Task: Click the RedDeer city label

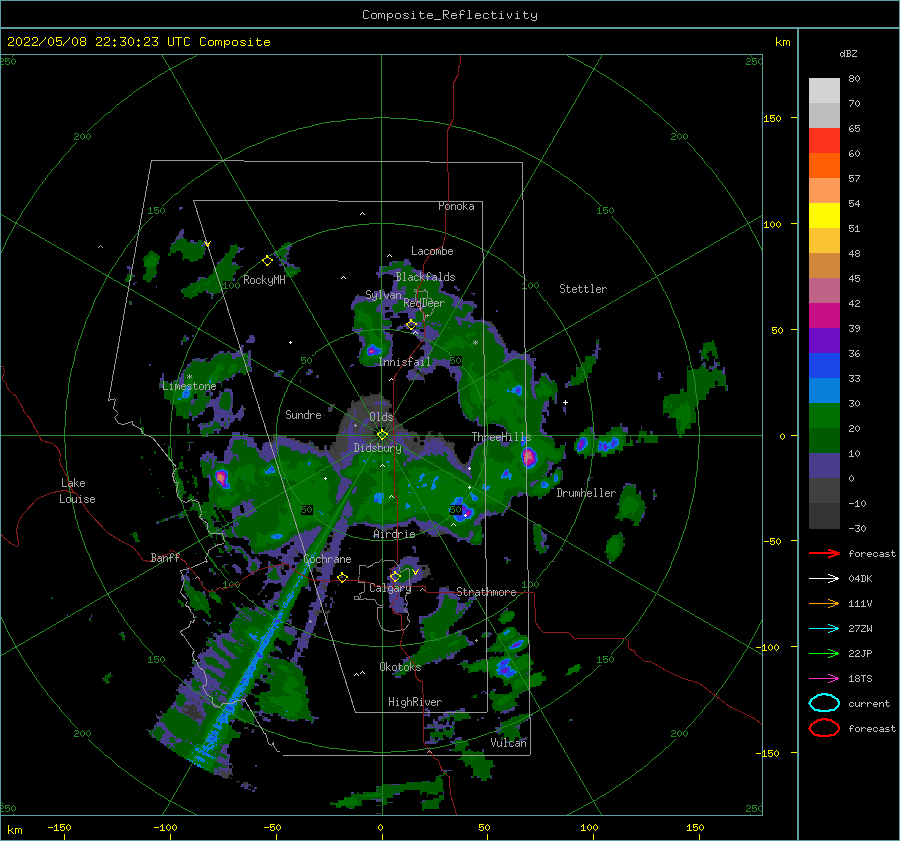Action: point(424,303)
